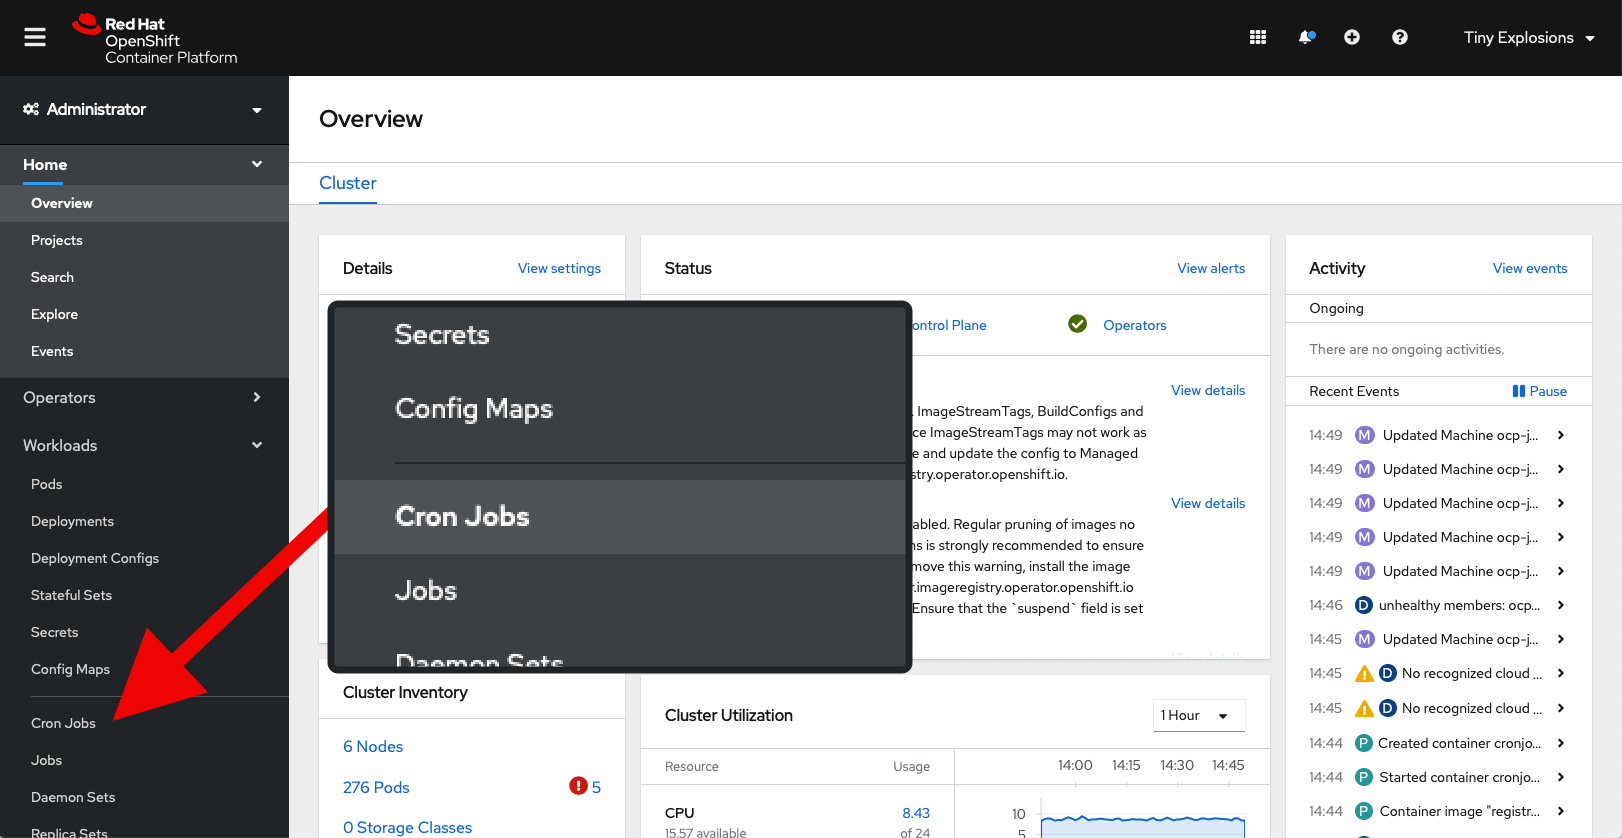Viewport: 1622px width, 838px height.
Task: Click P icon on Created container event
Action: tap(1363, 743)
